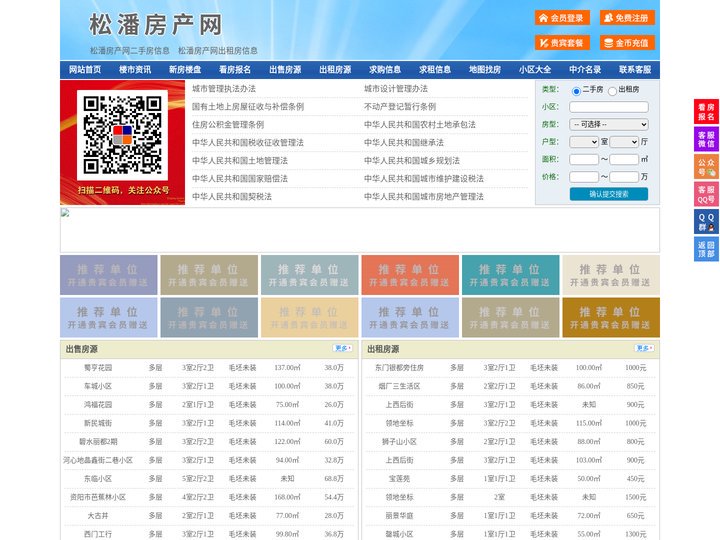The width and height of the screenshot is (720, 540).
Task: Open 中介名录 navigation item
Action: pos(585,70)
